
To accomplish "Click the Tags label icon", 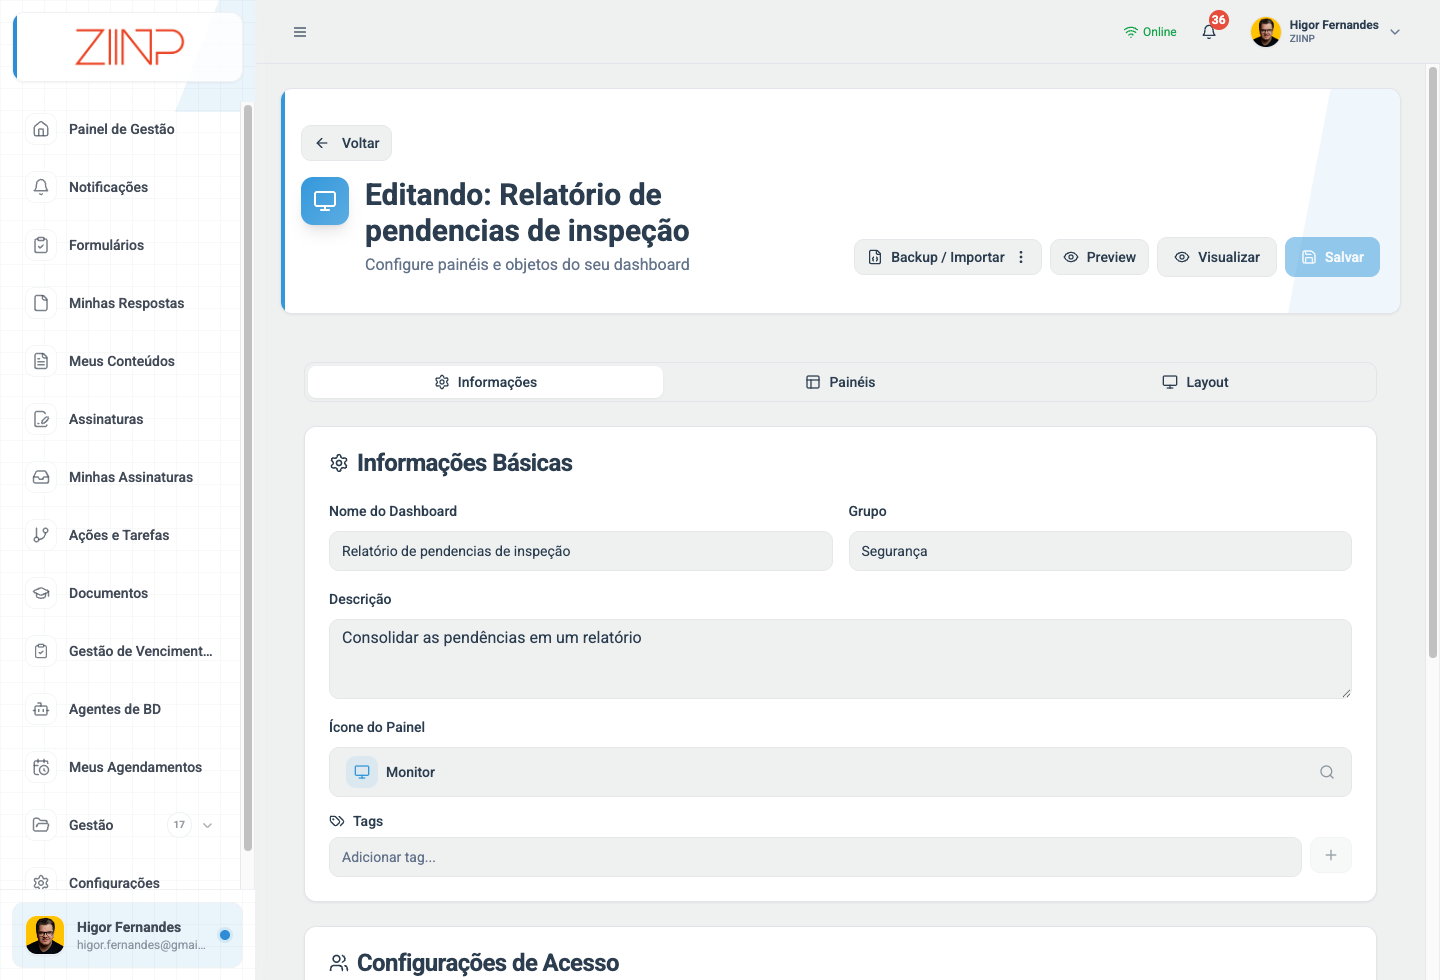I will [x=337, y=821].
